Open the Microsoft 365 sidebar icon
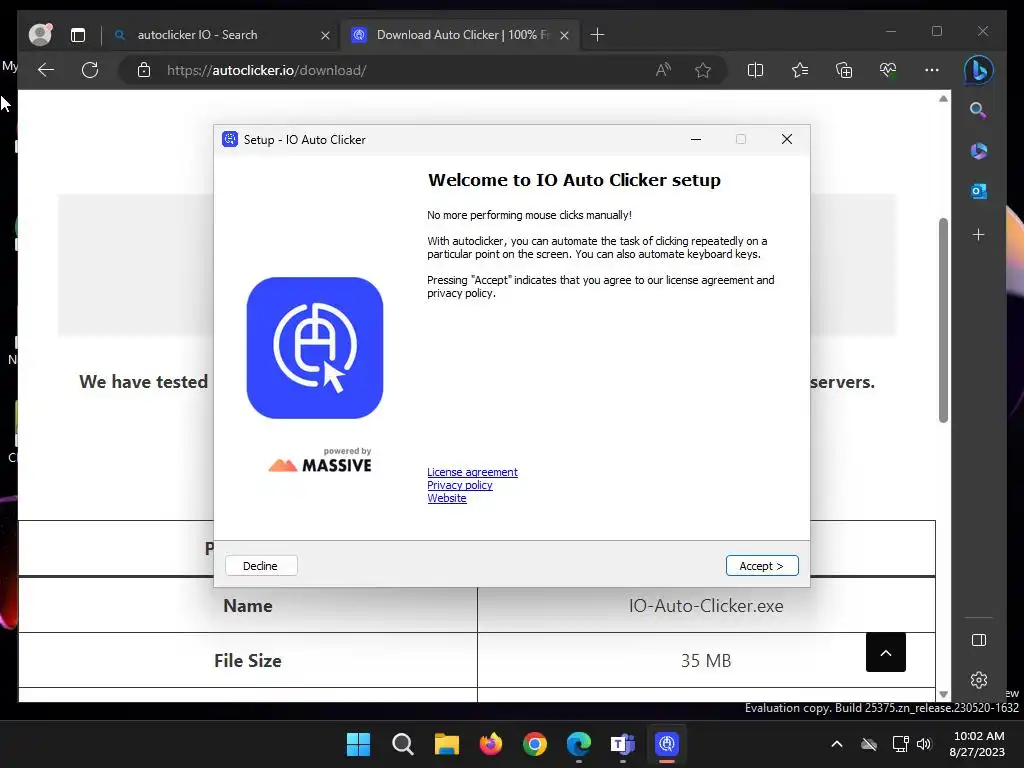The width and height of the screenshot is (1024, 768). (x=978, y=151)
